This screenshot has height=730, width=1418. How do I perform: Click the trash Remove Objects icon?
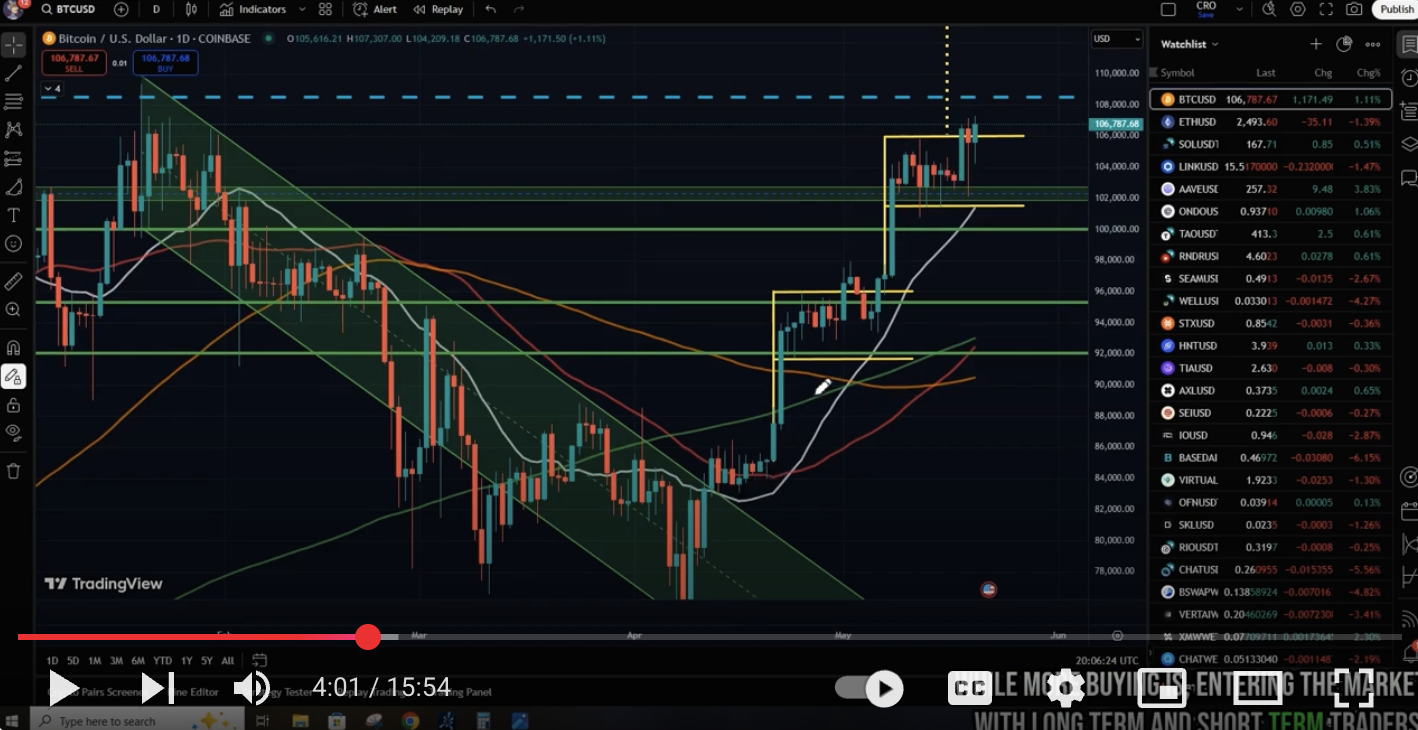(x=14, y=471)
